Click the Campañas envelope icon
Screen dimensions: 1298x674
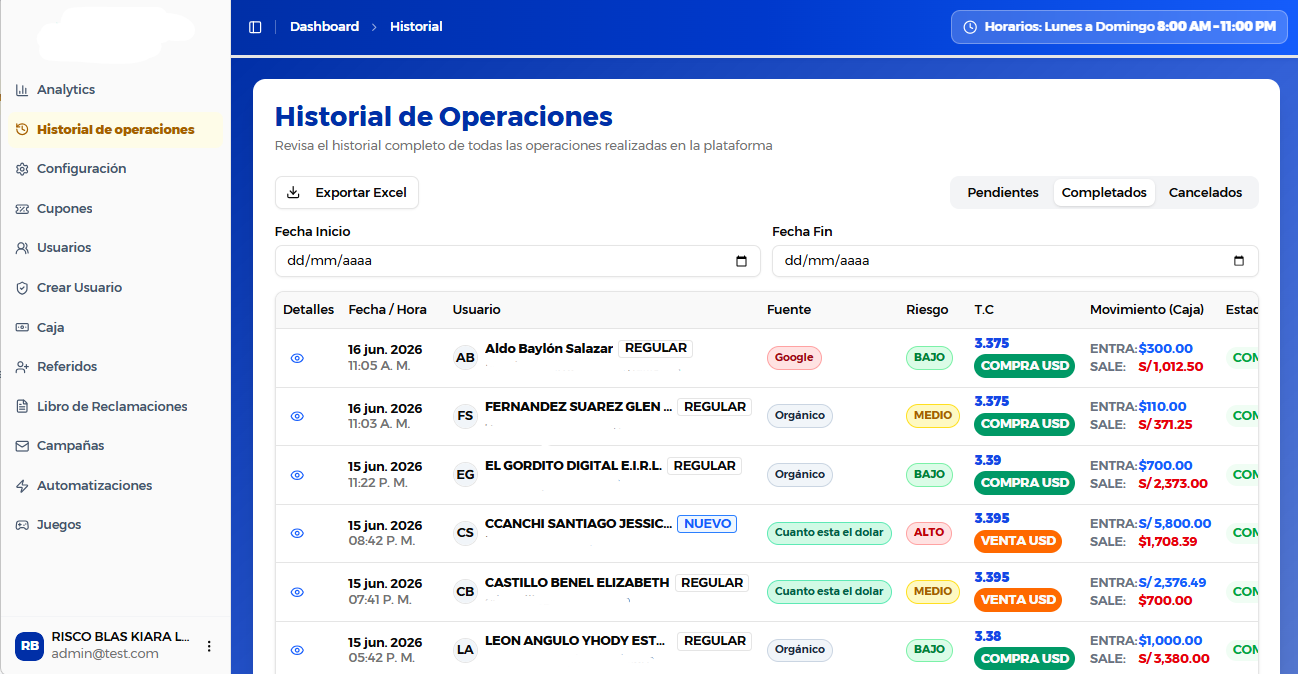pyautogui.click(x=22, y=446)
